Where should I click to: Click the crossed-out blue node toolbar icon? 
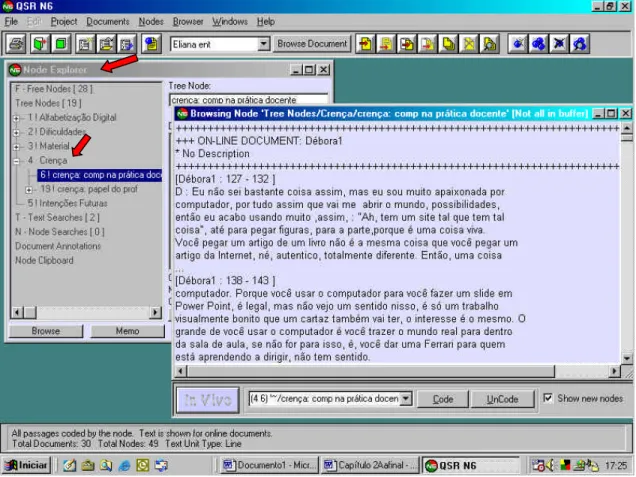[559, 43]
